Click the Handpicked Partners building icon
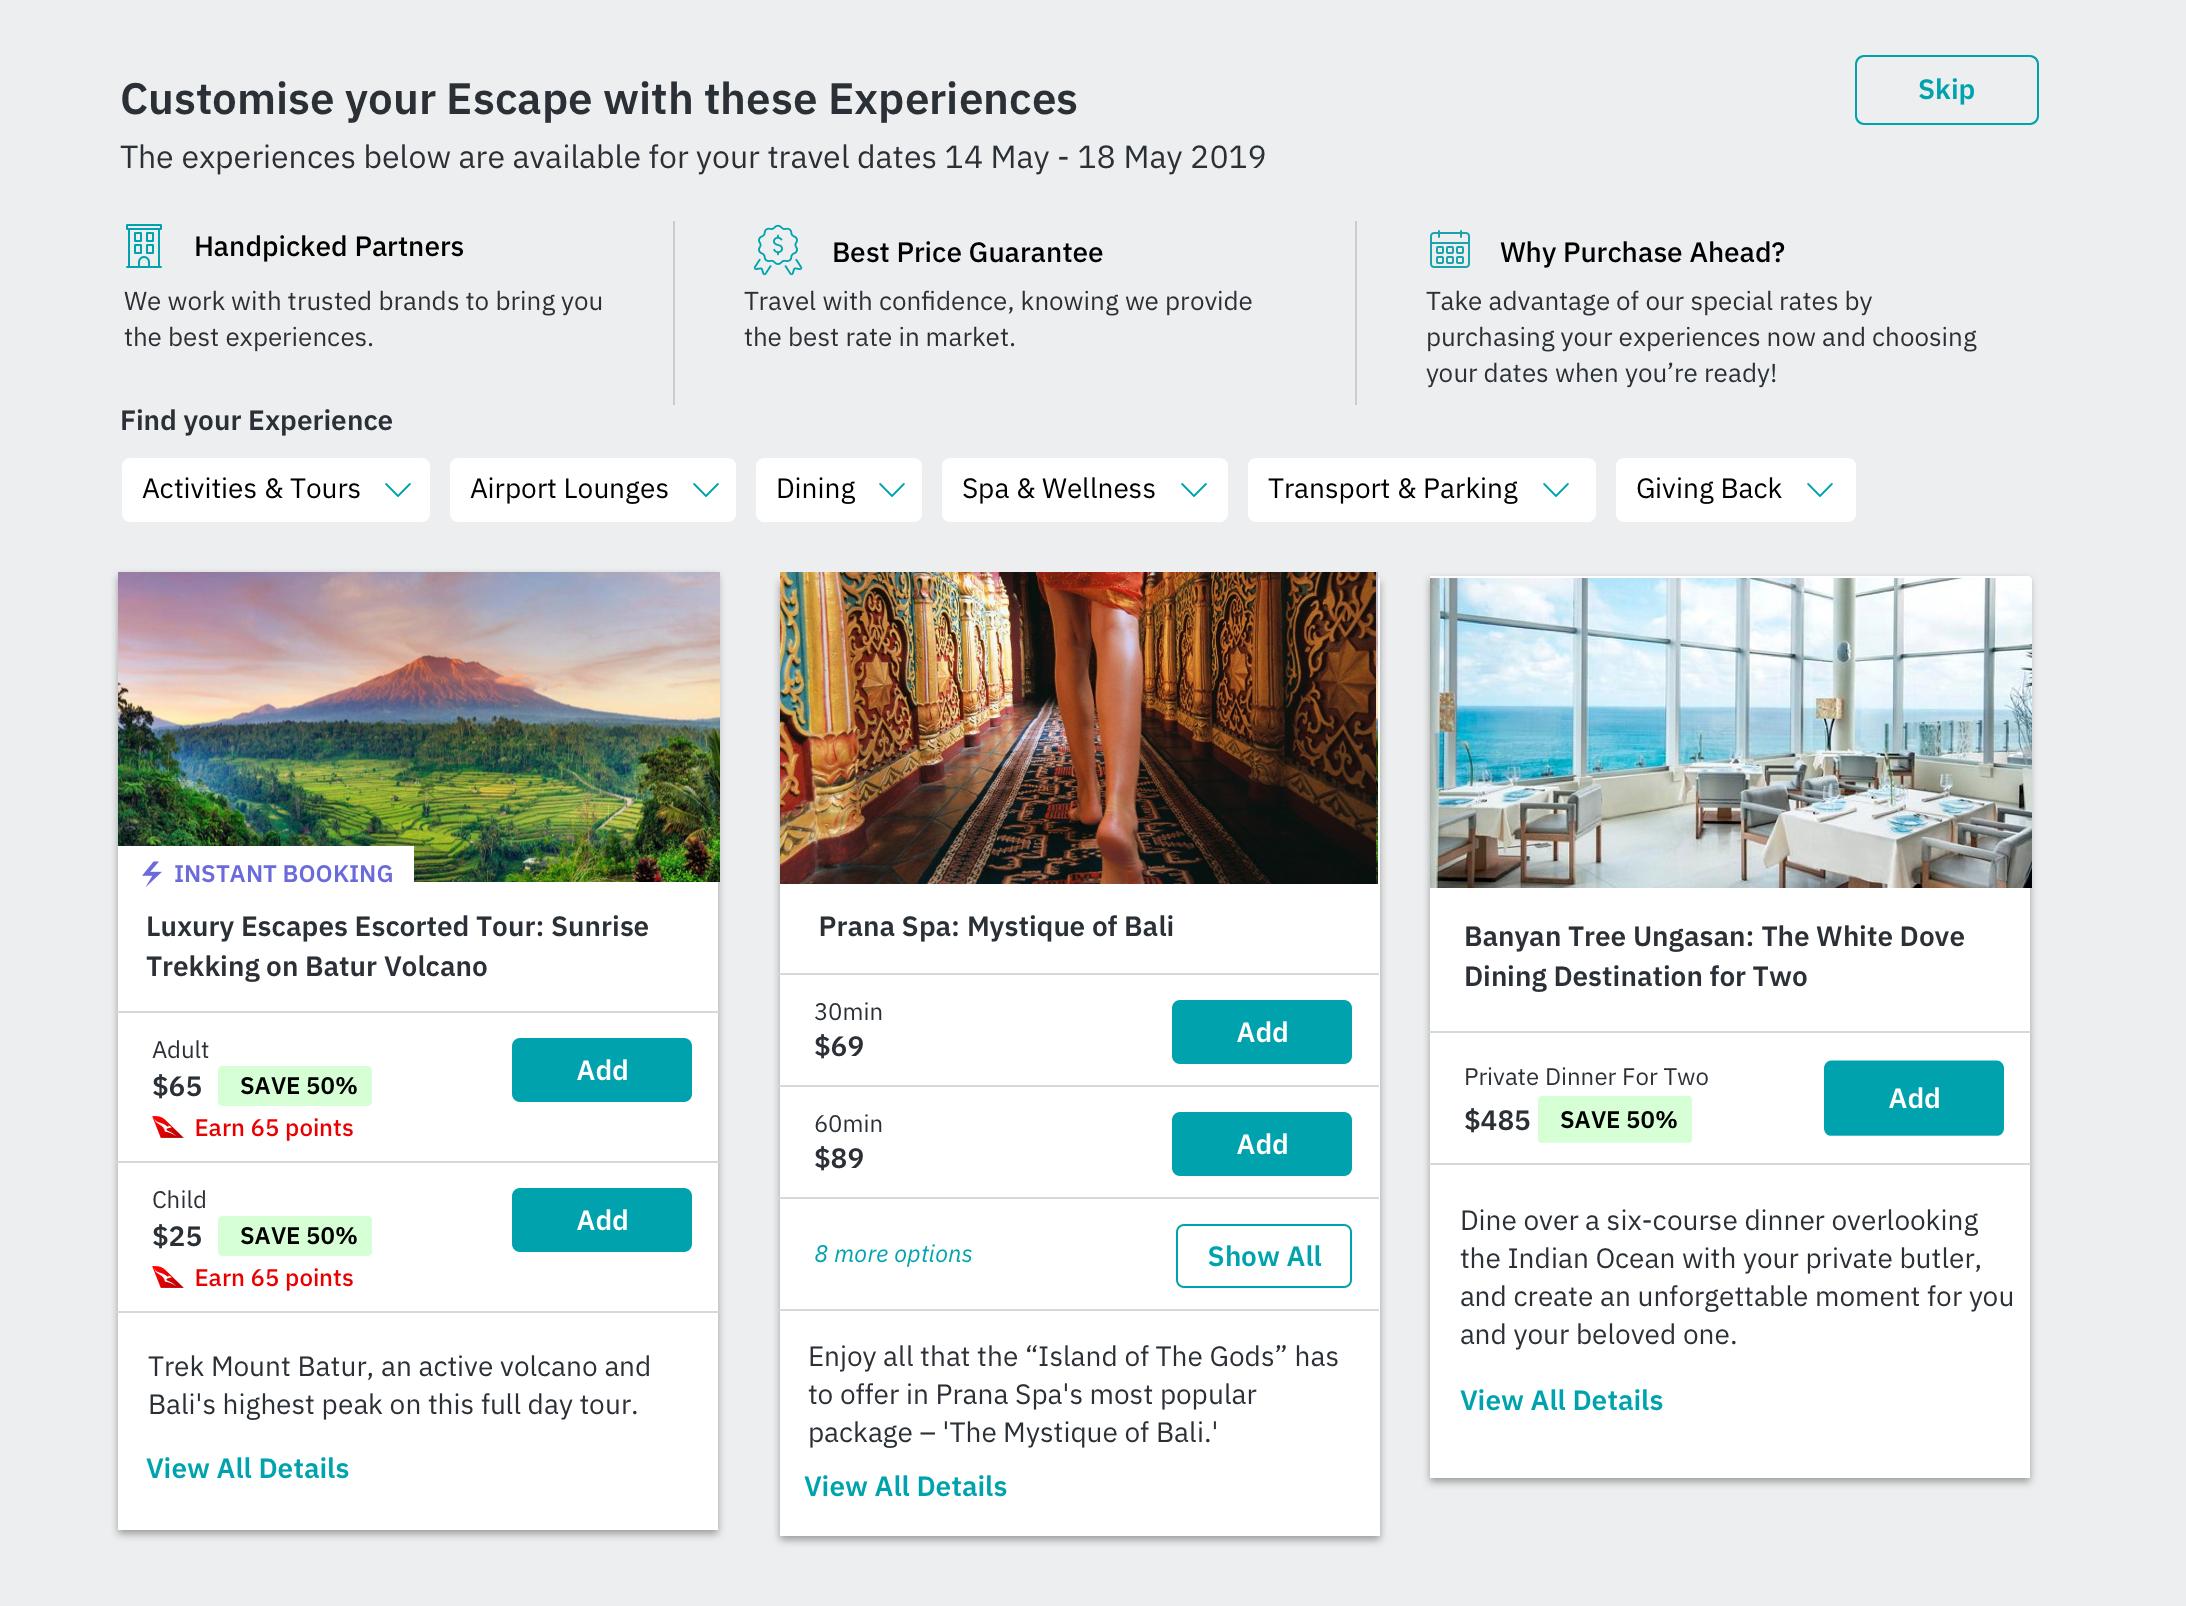Viewport: 2186px width, 1606px height. pyautogui.click(x=144, y=246)
